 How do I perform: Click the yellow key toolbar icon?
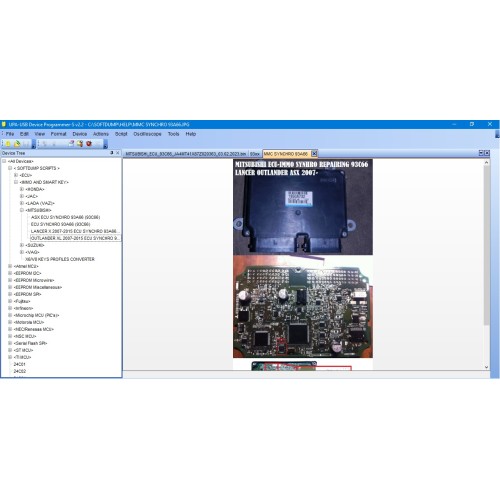pos(80,144)
